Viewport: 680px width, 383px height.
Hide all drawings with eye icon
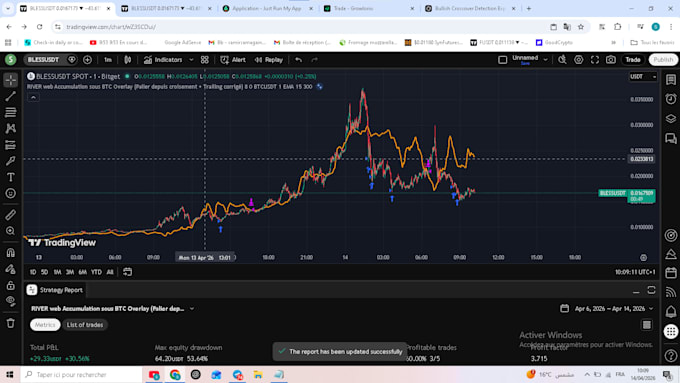pos(11,301)
